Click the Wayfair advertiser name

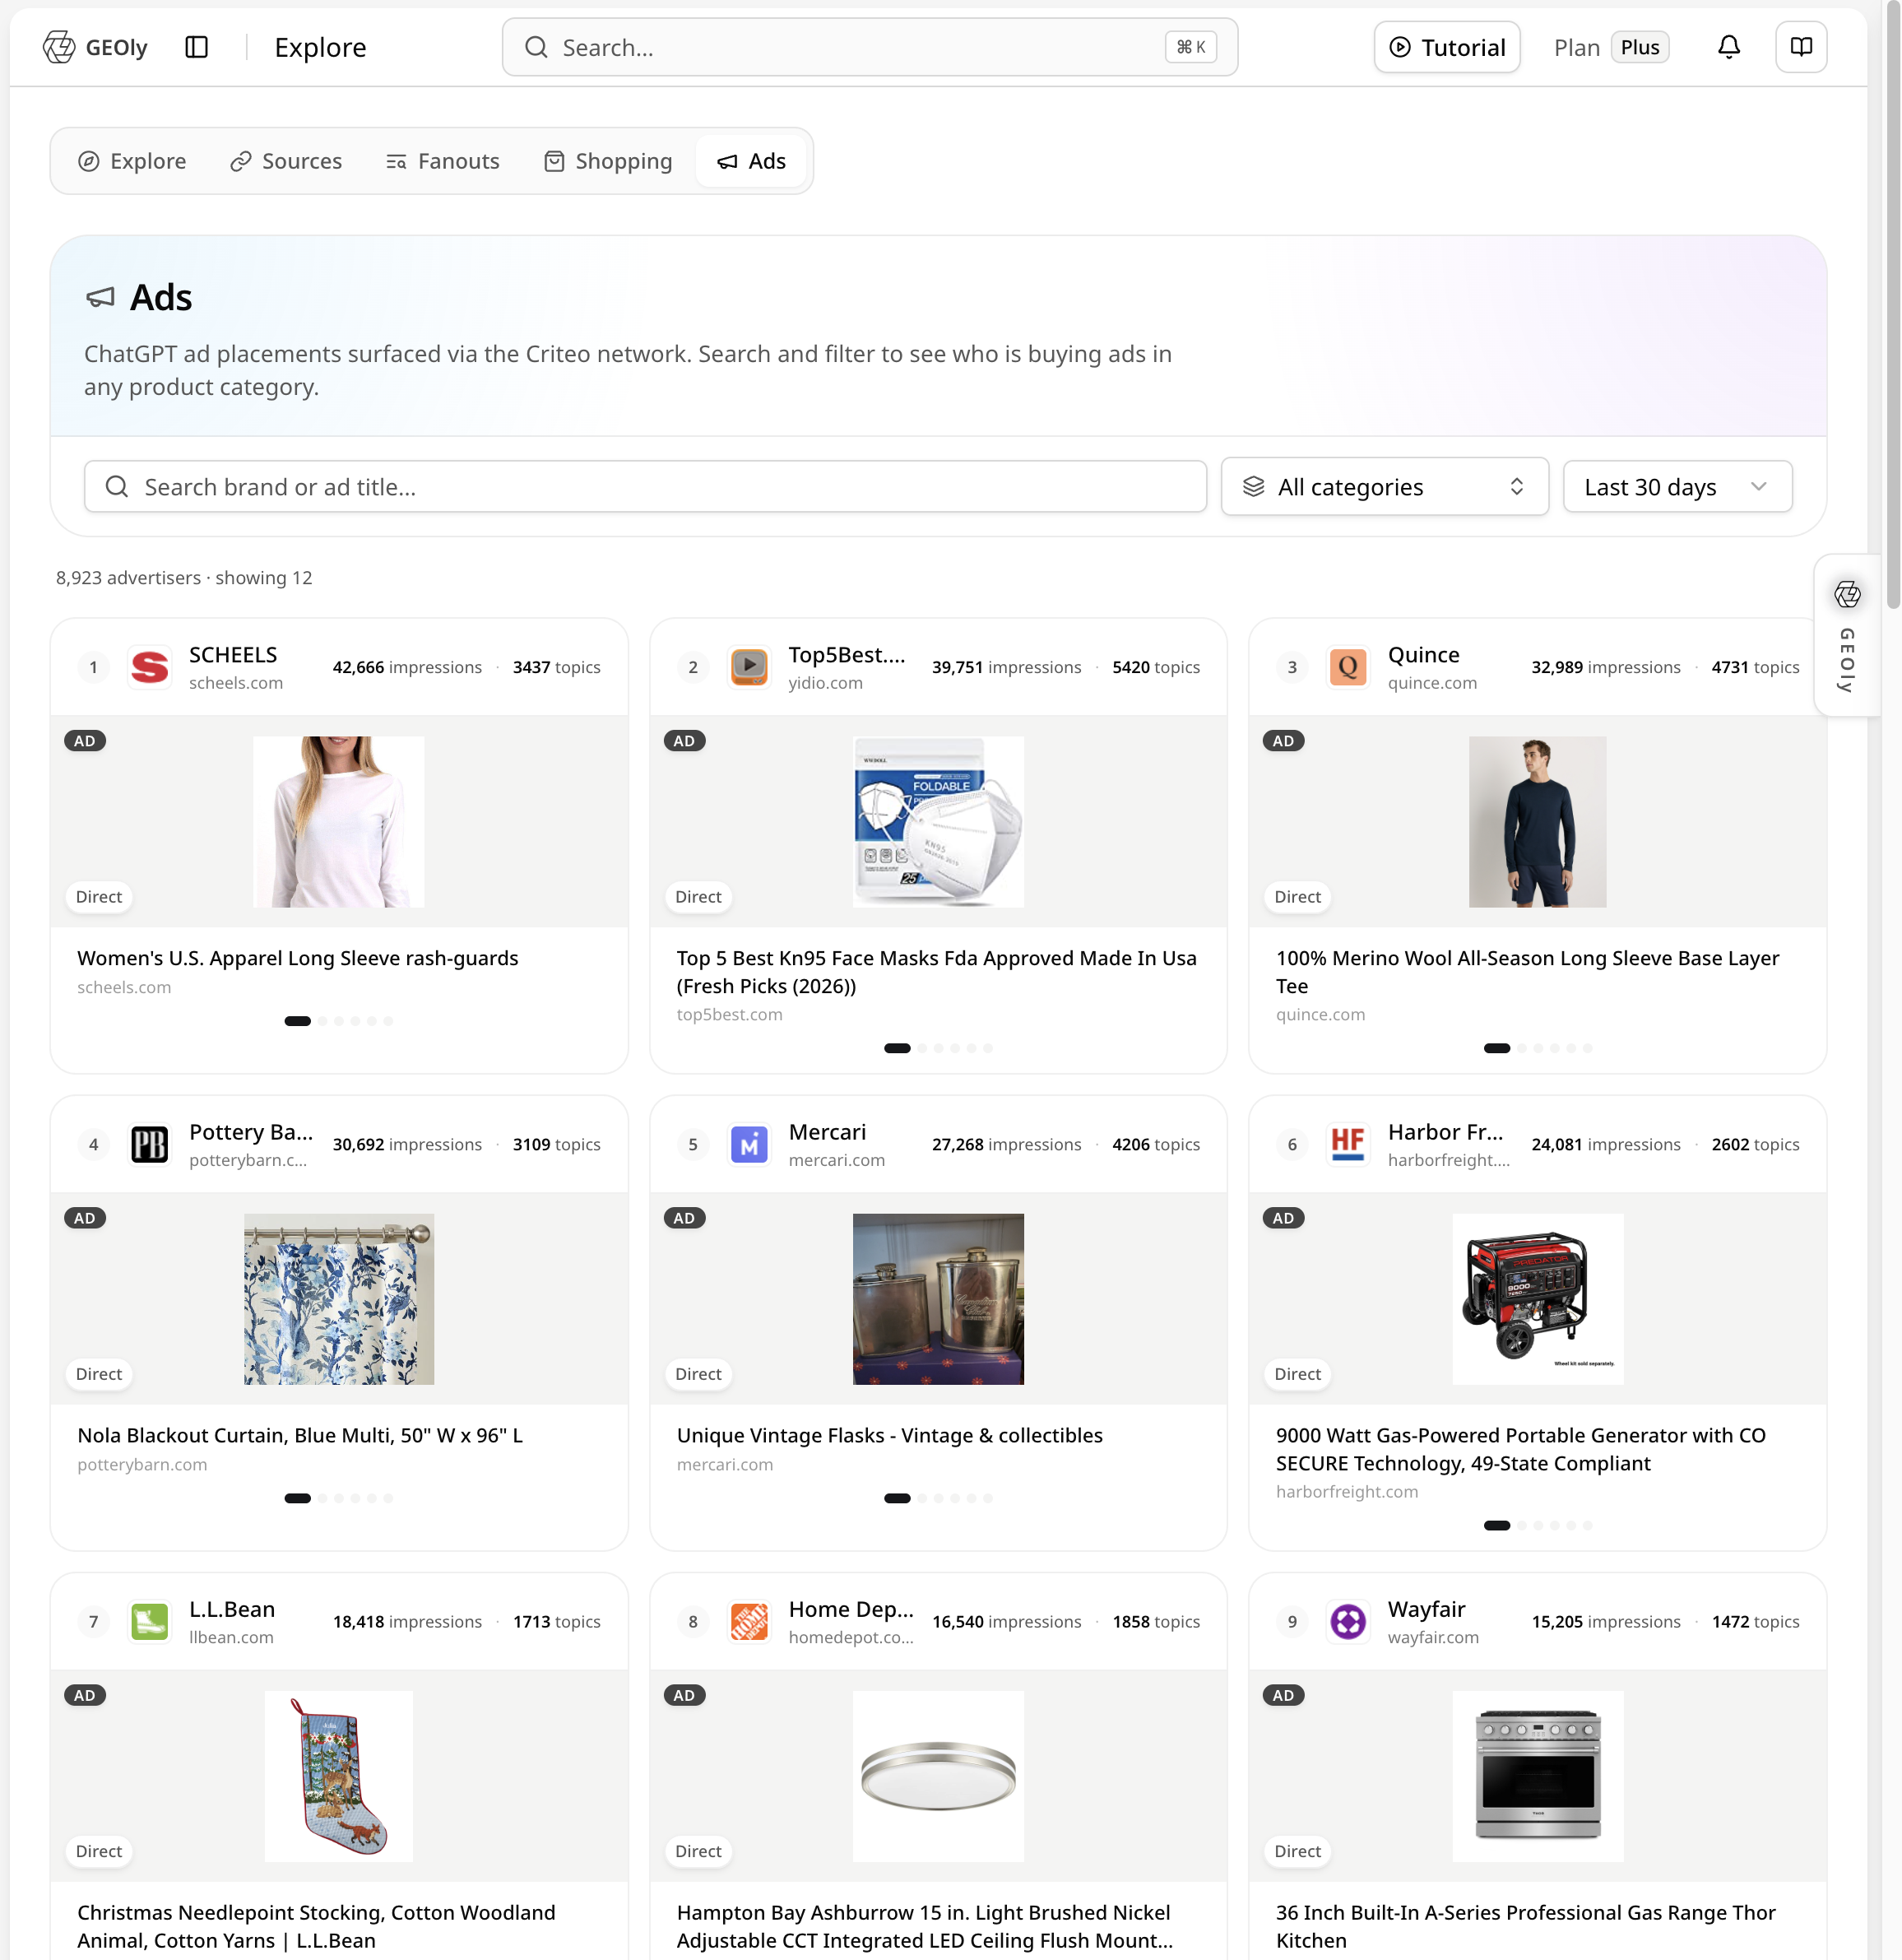tap(1426, 1609)
